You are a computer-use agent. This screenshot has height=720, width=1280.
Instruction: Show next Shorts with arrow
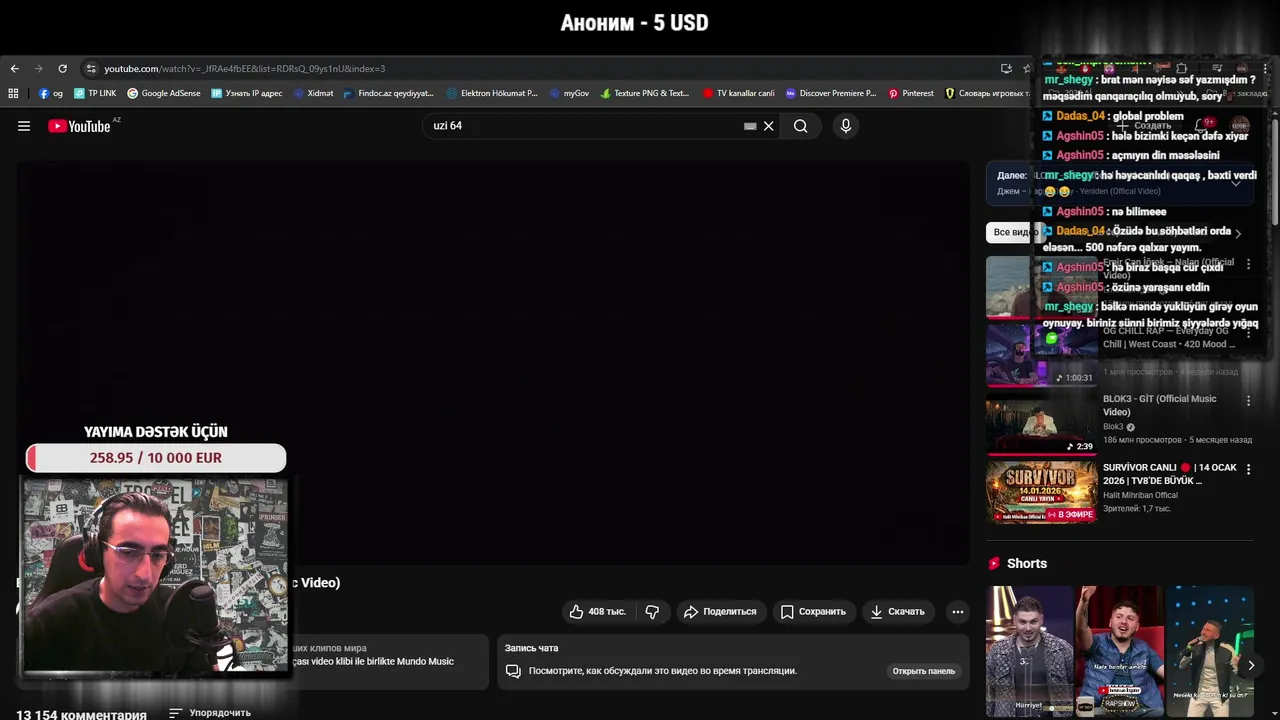[1251, 665]
